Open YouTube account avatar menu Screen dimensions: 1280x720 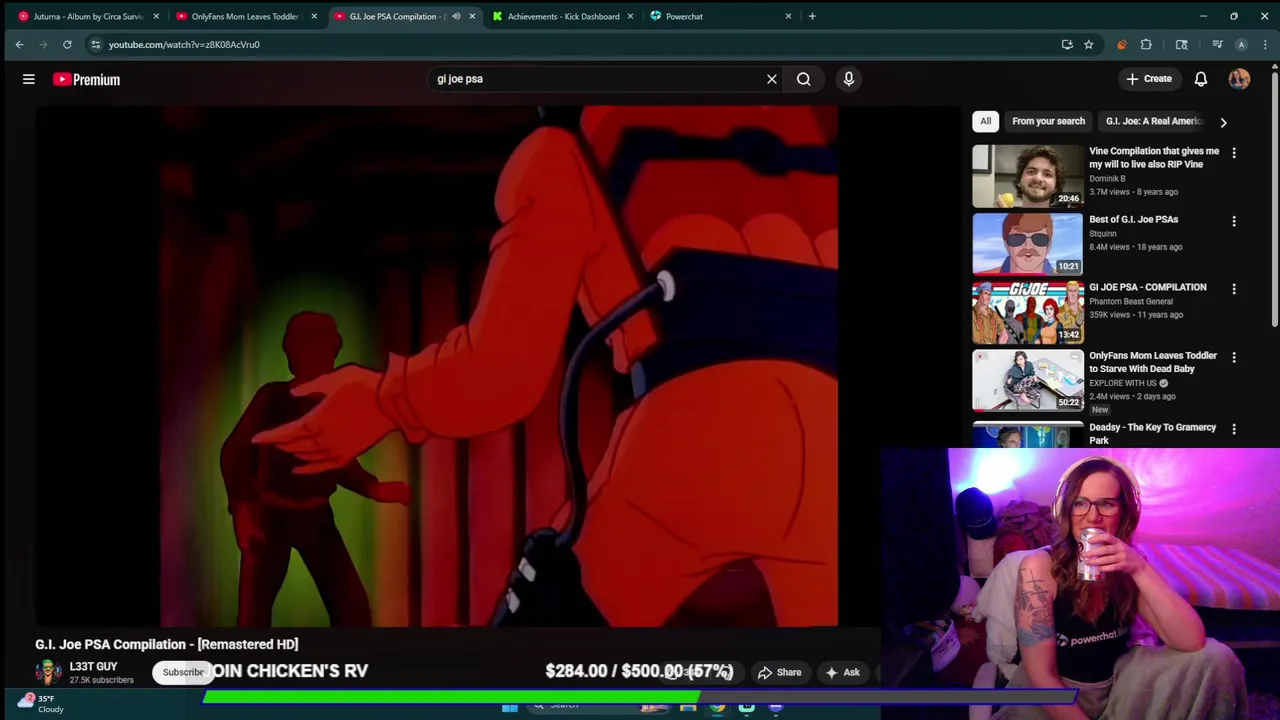click(1240, 79)
